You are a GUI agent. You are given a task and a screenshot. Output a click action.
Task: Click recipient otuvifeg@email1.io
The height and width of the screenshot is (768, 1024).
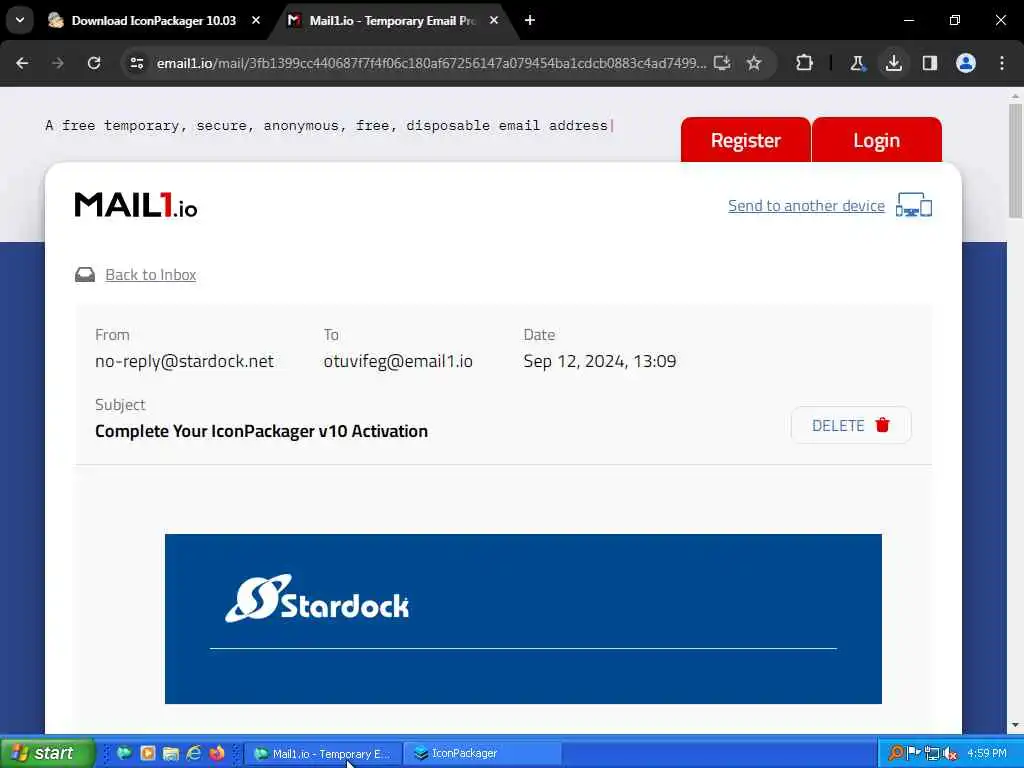coord(398,361)
